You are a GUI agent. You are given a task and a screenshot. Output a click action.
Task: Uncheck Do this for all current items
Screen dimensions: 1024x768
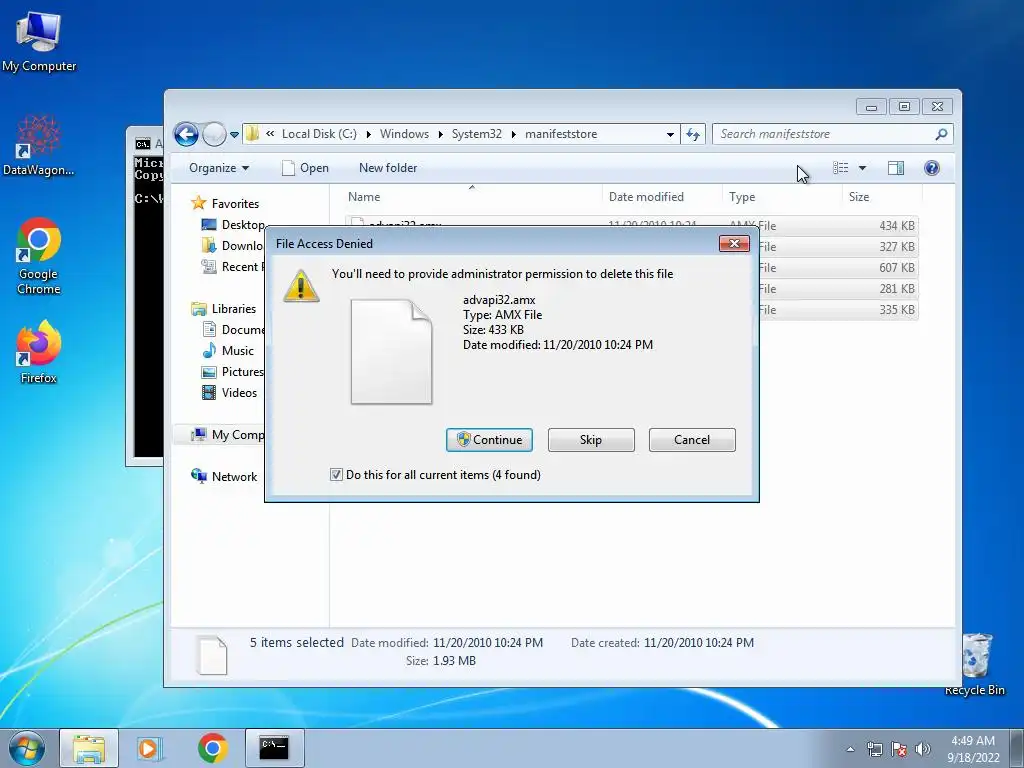[336, 475]
